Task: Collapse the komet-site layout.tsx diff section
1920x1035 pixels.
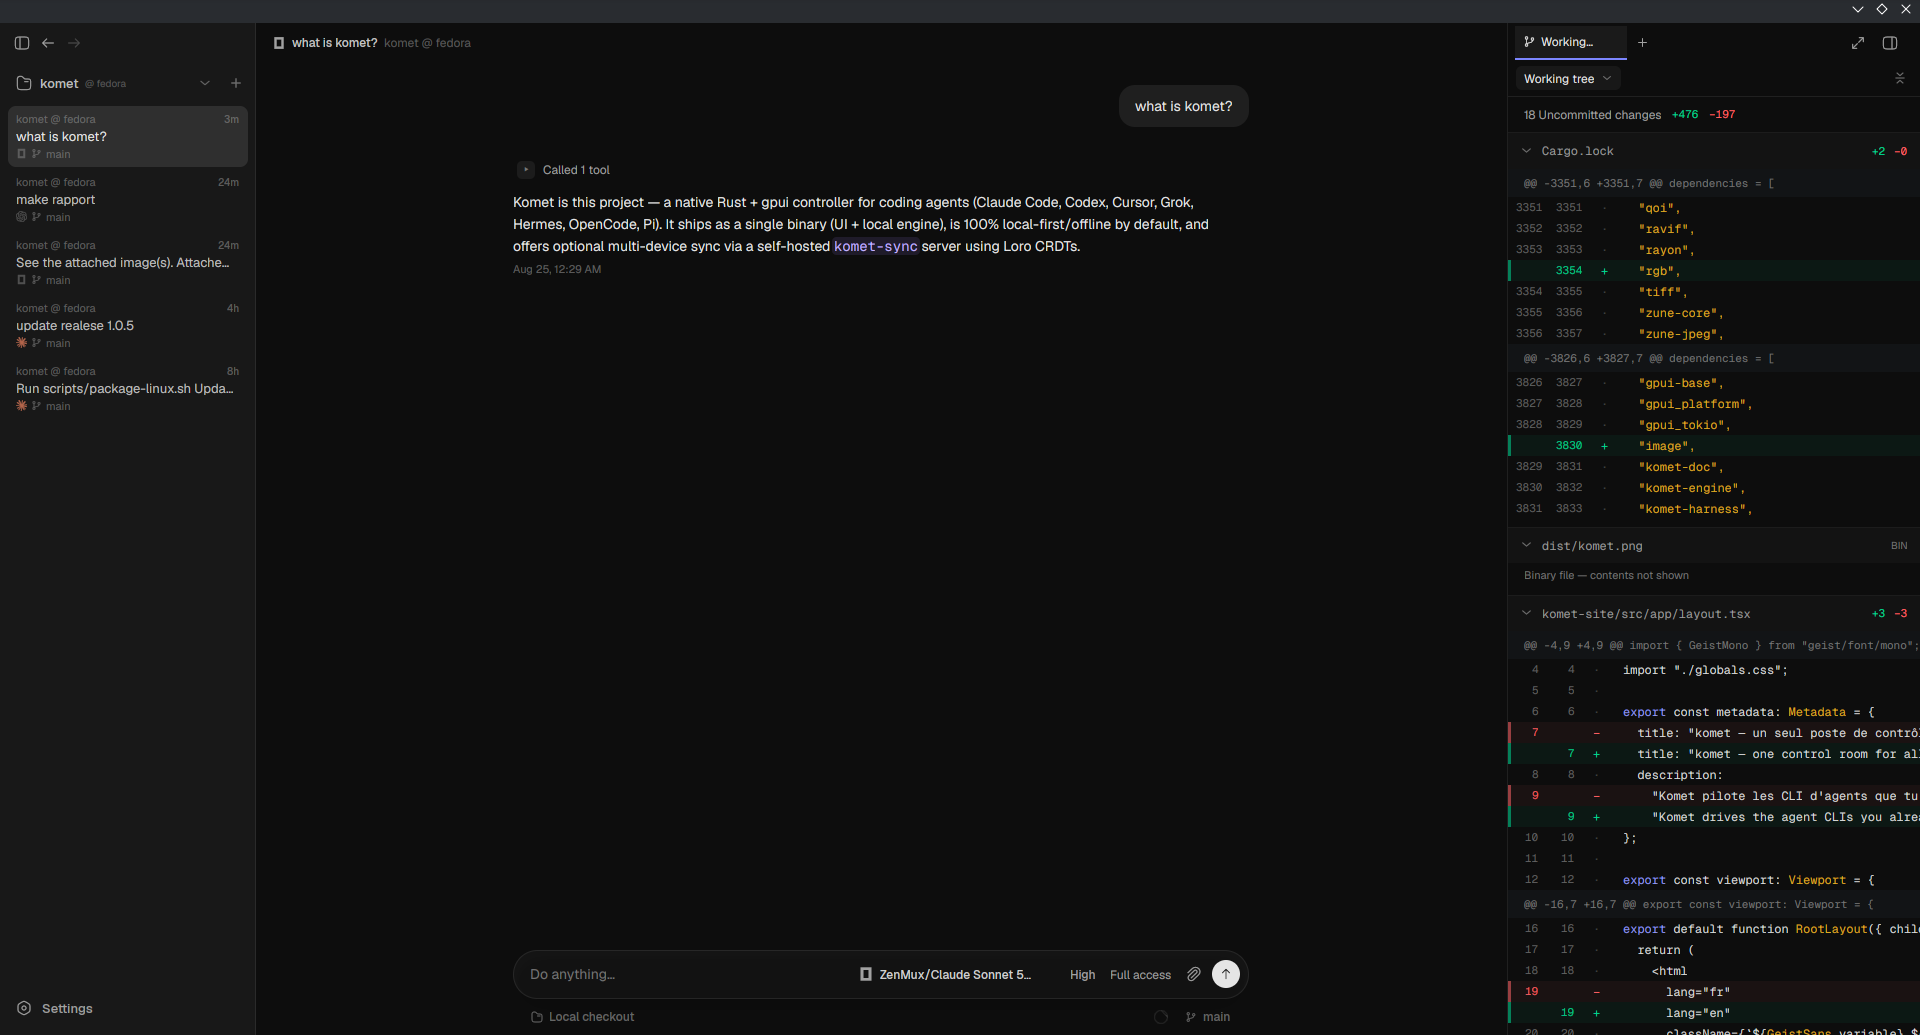Action: (x=1526, y=614)
